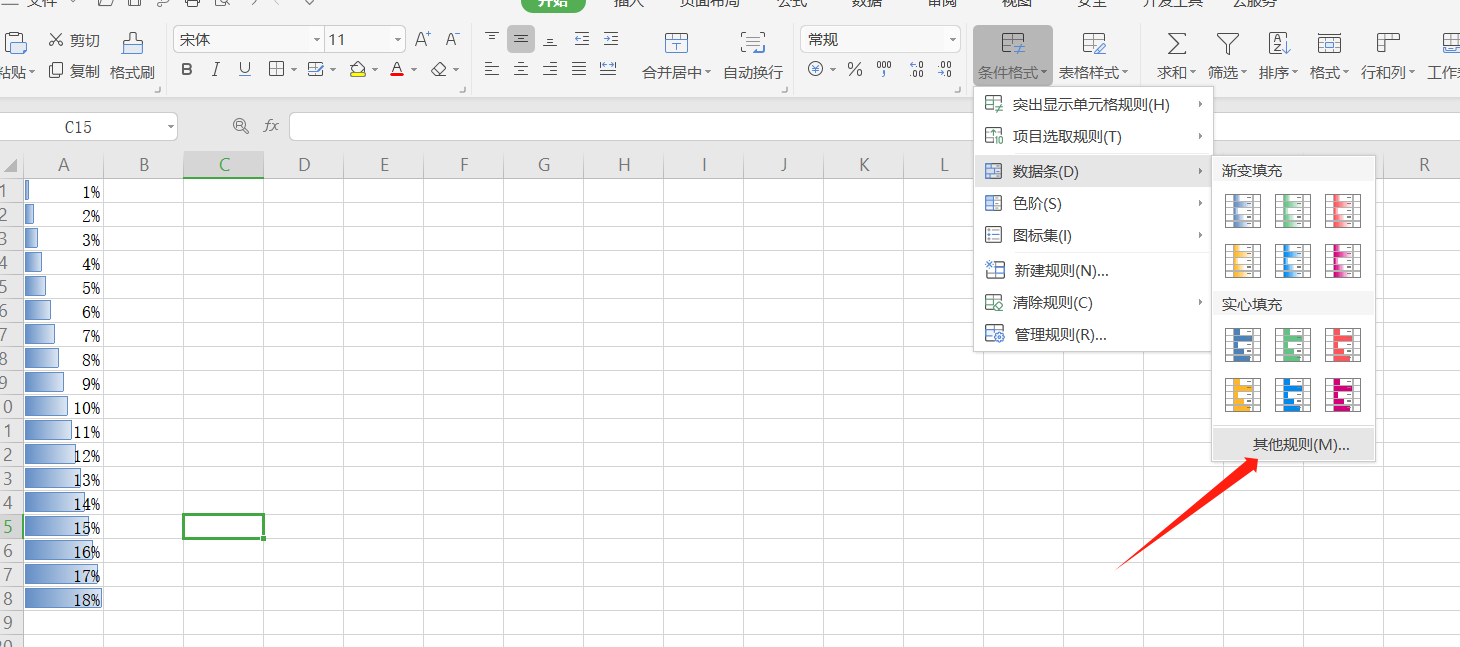Click the Wrap Text (自动换行) icon
The width and height of the screenshot is (1460, 647).
coord(752,43)
